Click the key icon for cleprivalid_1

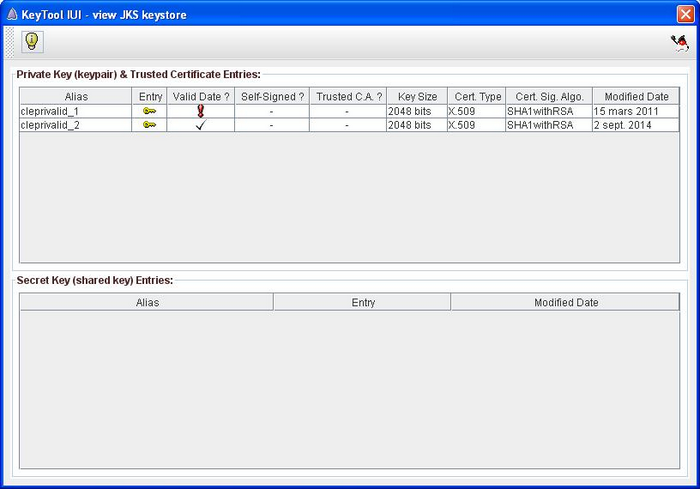pyautogui.click(x=149, y=111)
